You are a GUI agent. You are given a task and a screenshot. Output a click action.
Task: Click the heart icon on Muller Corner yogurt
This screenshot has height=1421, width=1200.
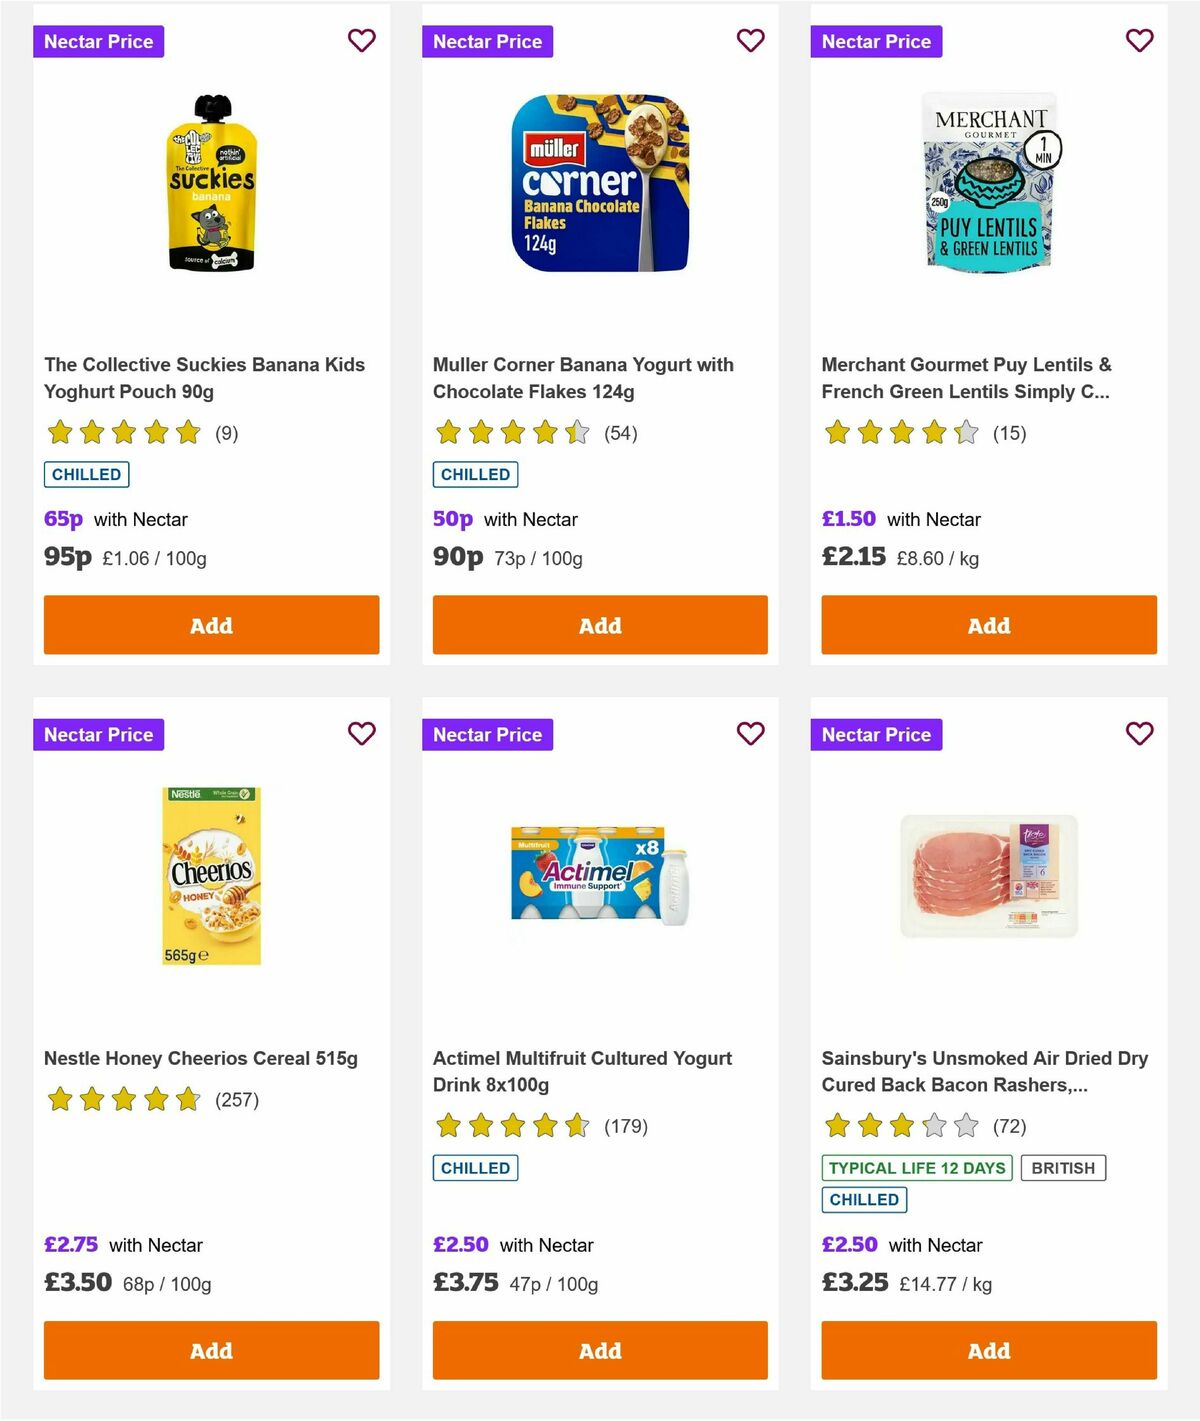click(751, 40)
